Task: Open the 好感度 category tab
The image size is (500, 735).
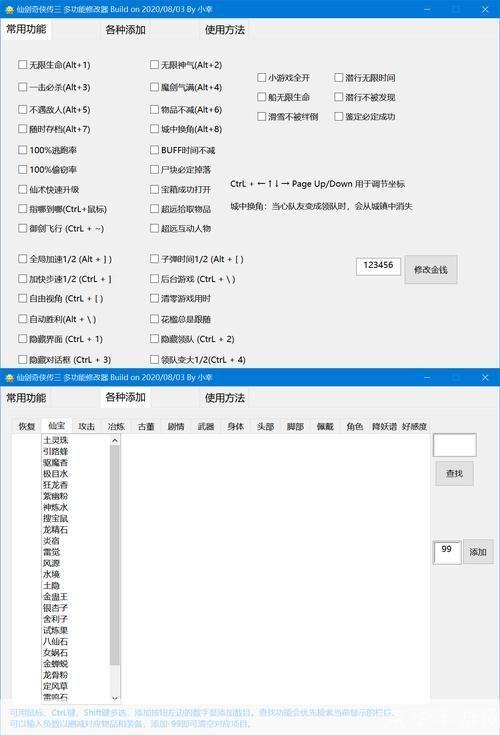Action: 414,427
